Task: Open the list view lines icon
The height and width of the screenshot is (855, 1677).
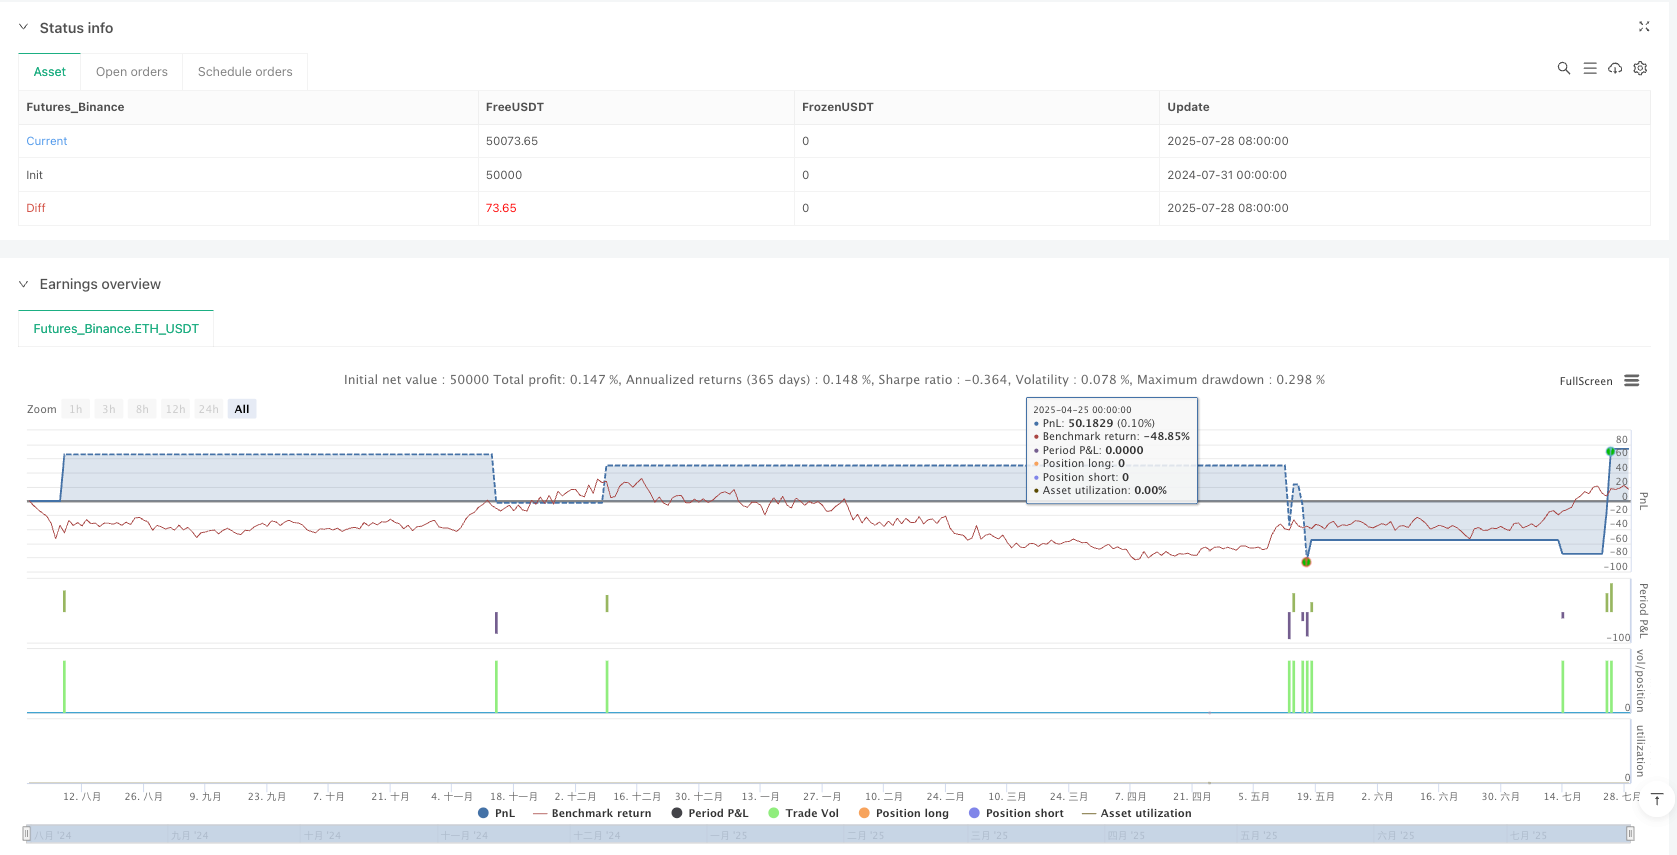Action: (x=1589, y=68)
